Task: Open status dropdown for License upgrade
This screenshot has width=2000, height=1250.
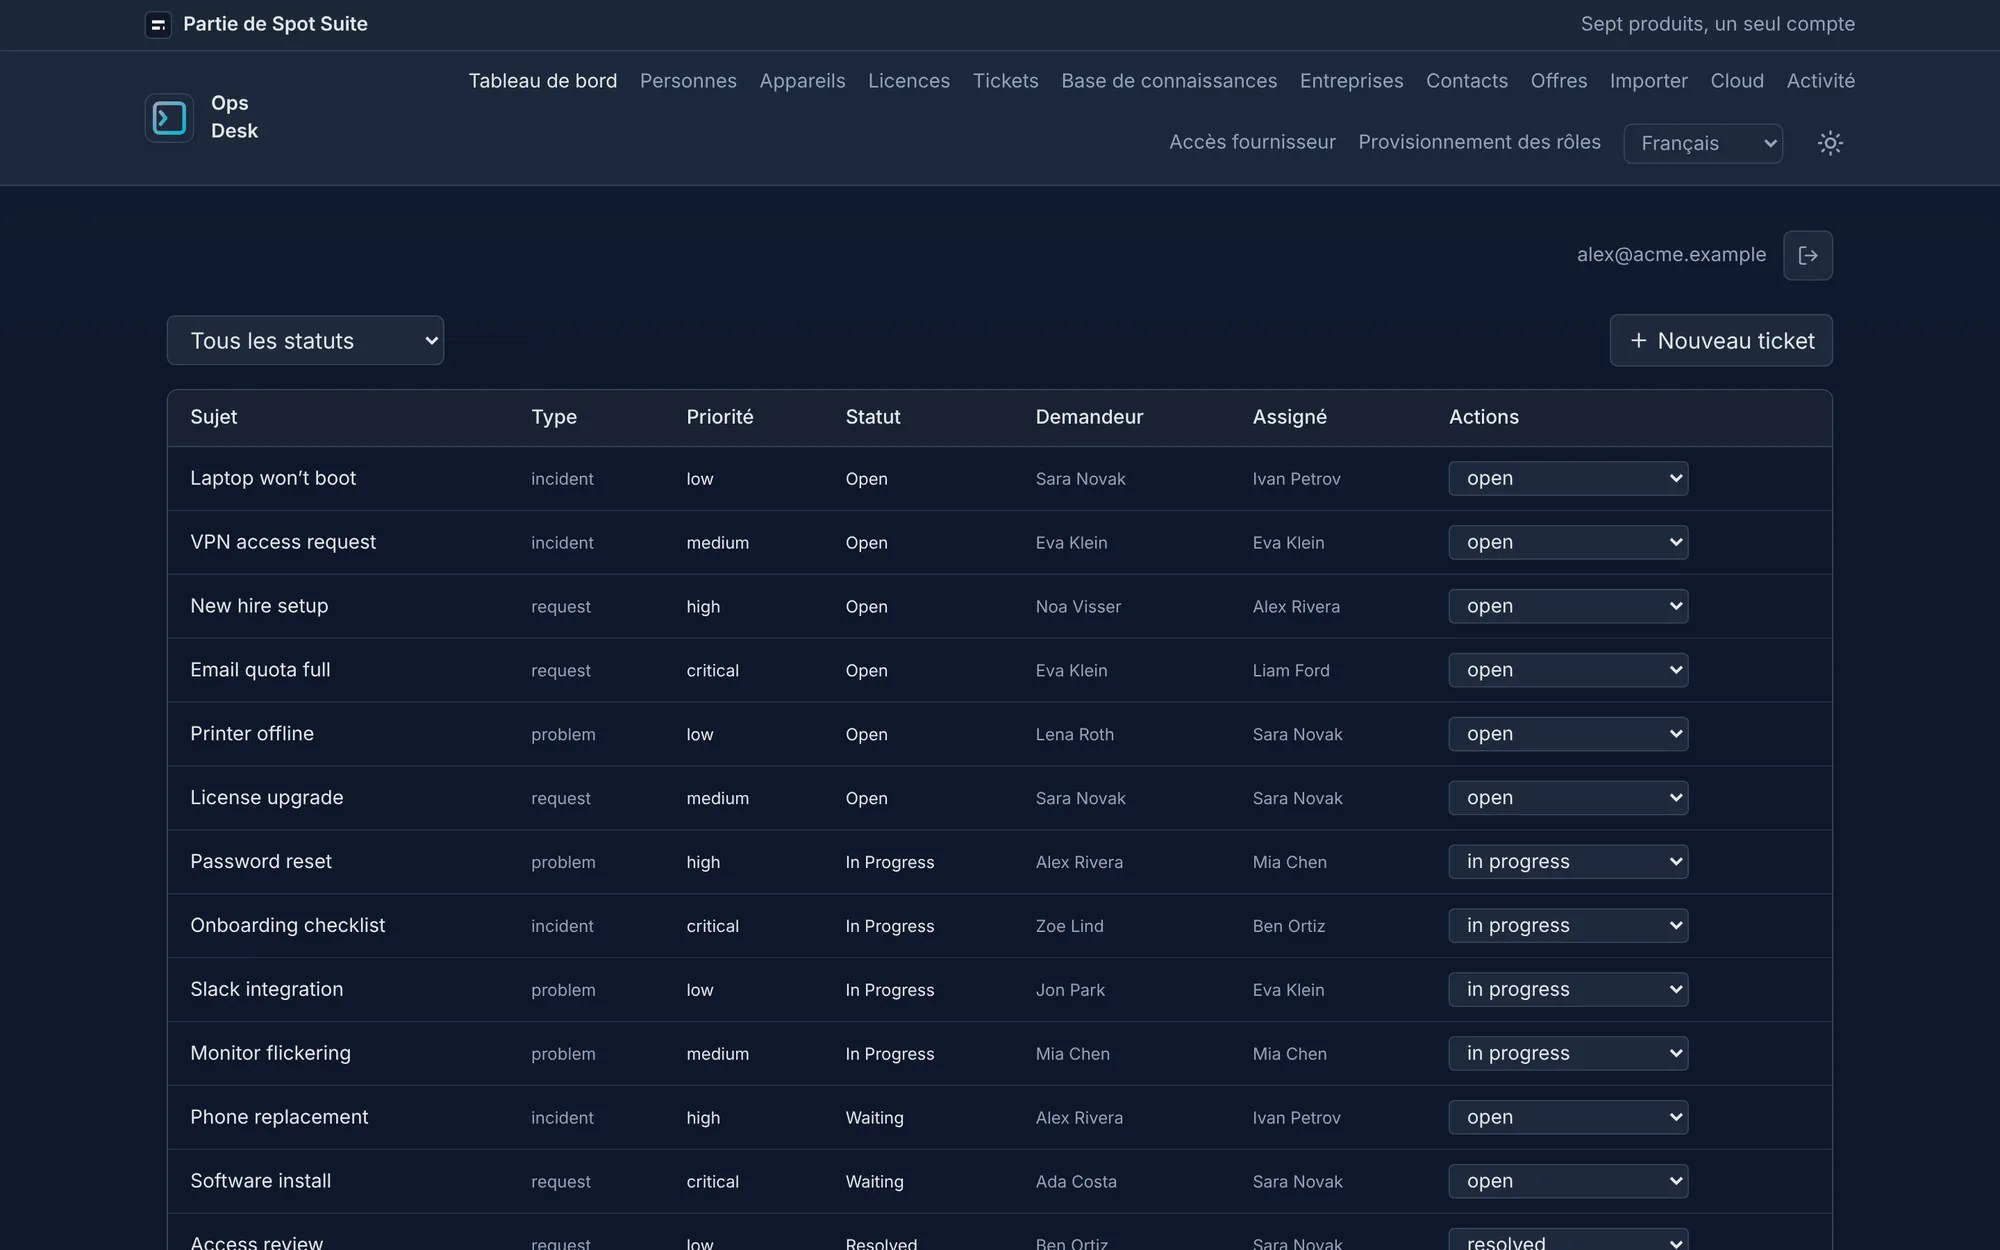Action: tap(1568, 798)
